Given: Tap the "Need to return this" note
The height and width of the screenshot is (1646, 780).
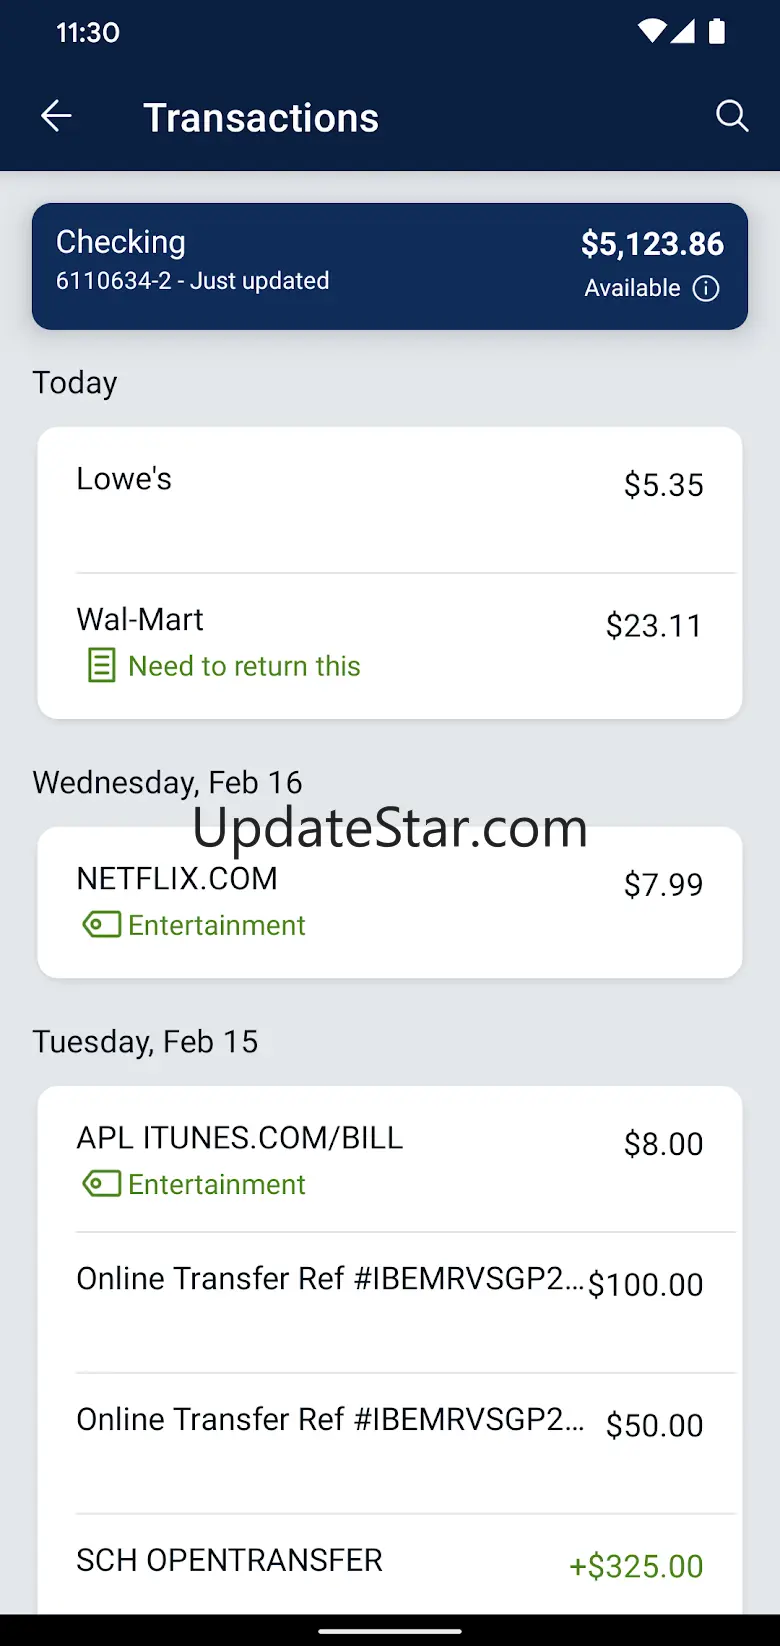Looking at the screenshot, I should coord(244,666).
